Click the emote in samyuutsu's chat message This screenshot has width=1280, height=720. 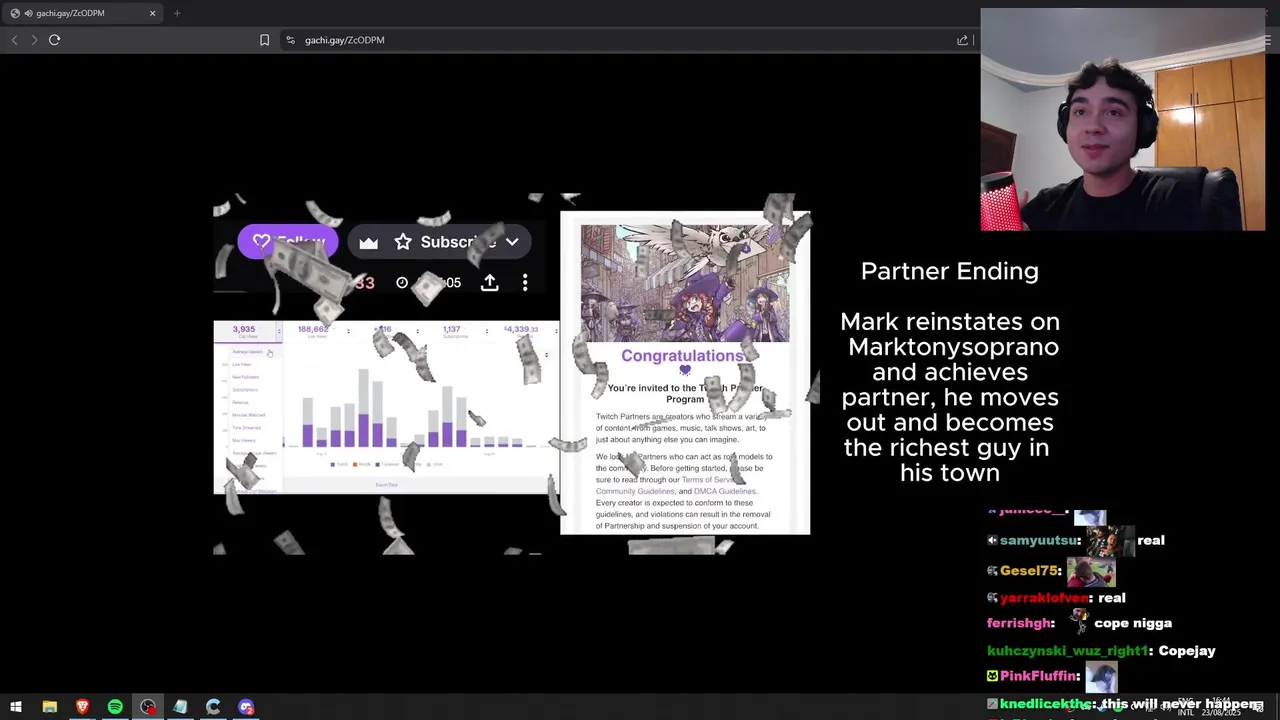[1110, 542]
